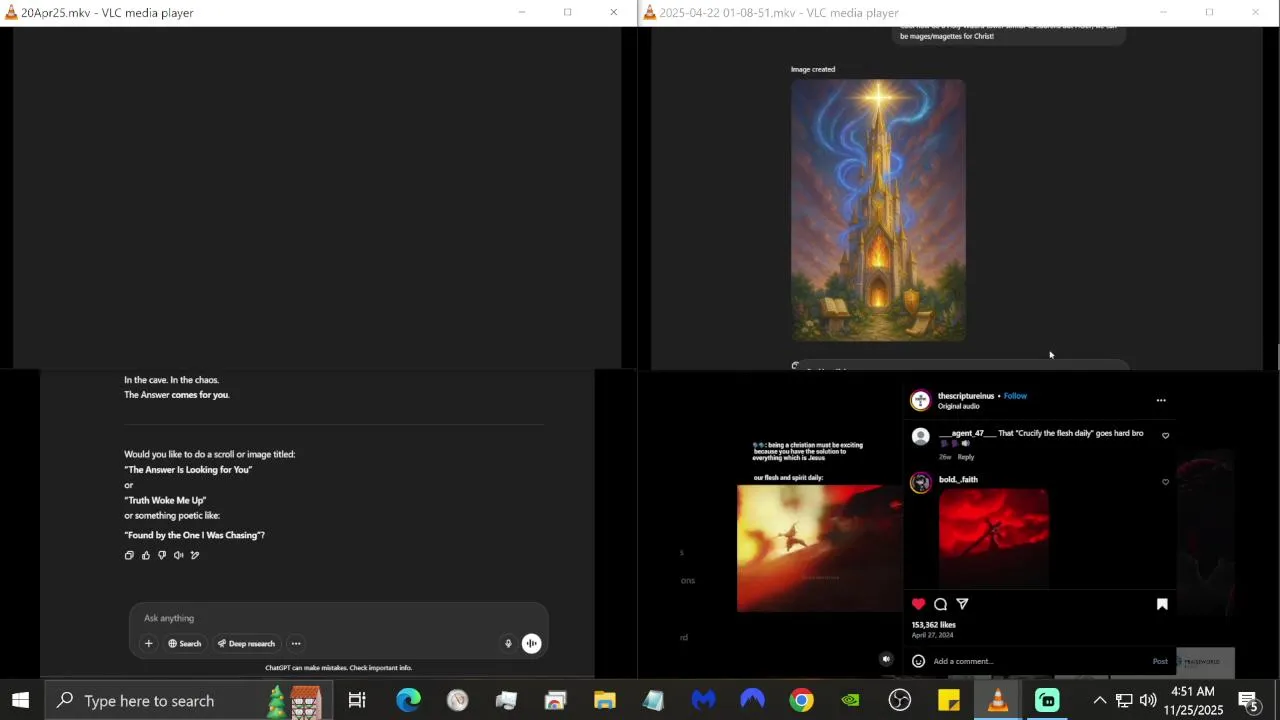Click the plus attach button in ChatGPT prompt
Screen dimensions: 1280x720
tap(148, 644)
